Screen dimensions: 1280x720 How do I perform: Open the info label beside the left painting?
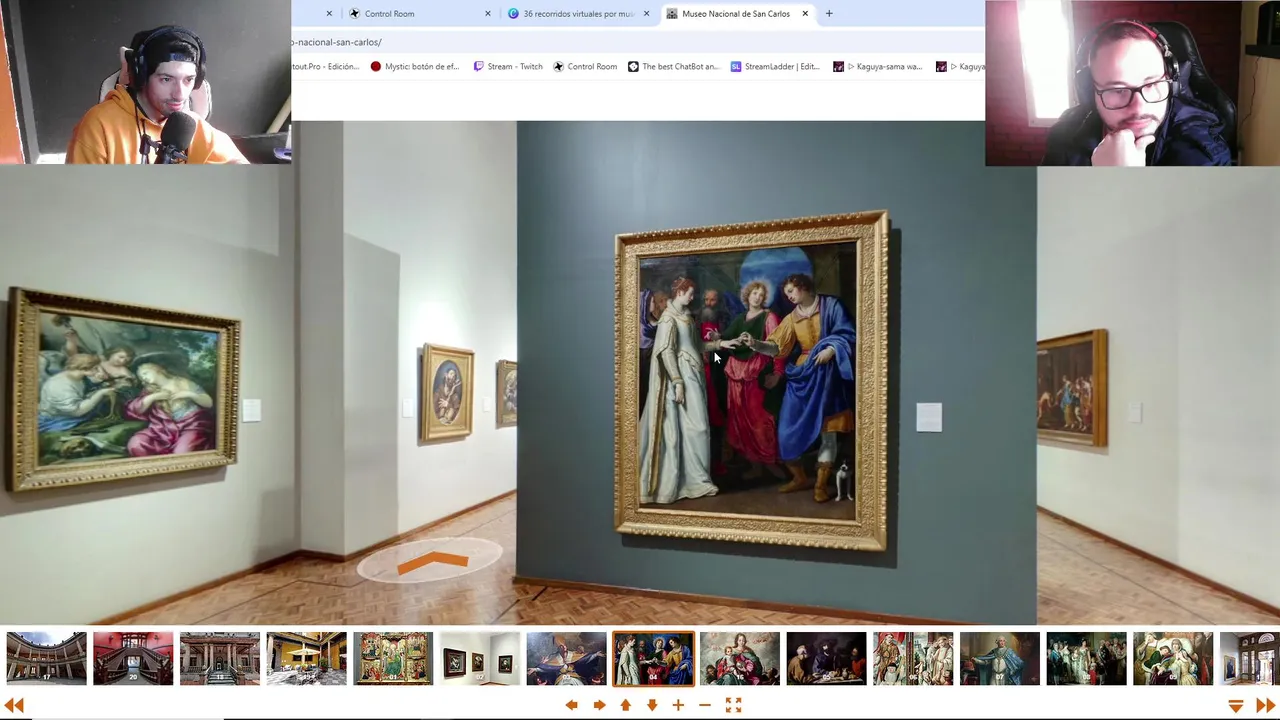pyautogui.click(x=251, y=409)
